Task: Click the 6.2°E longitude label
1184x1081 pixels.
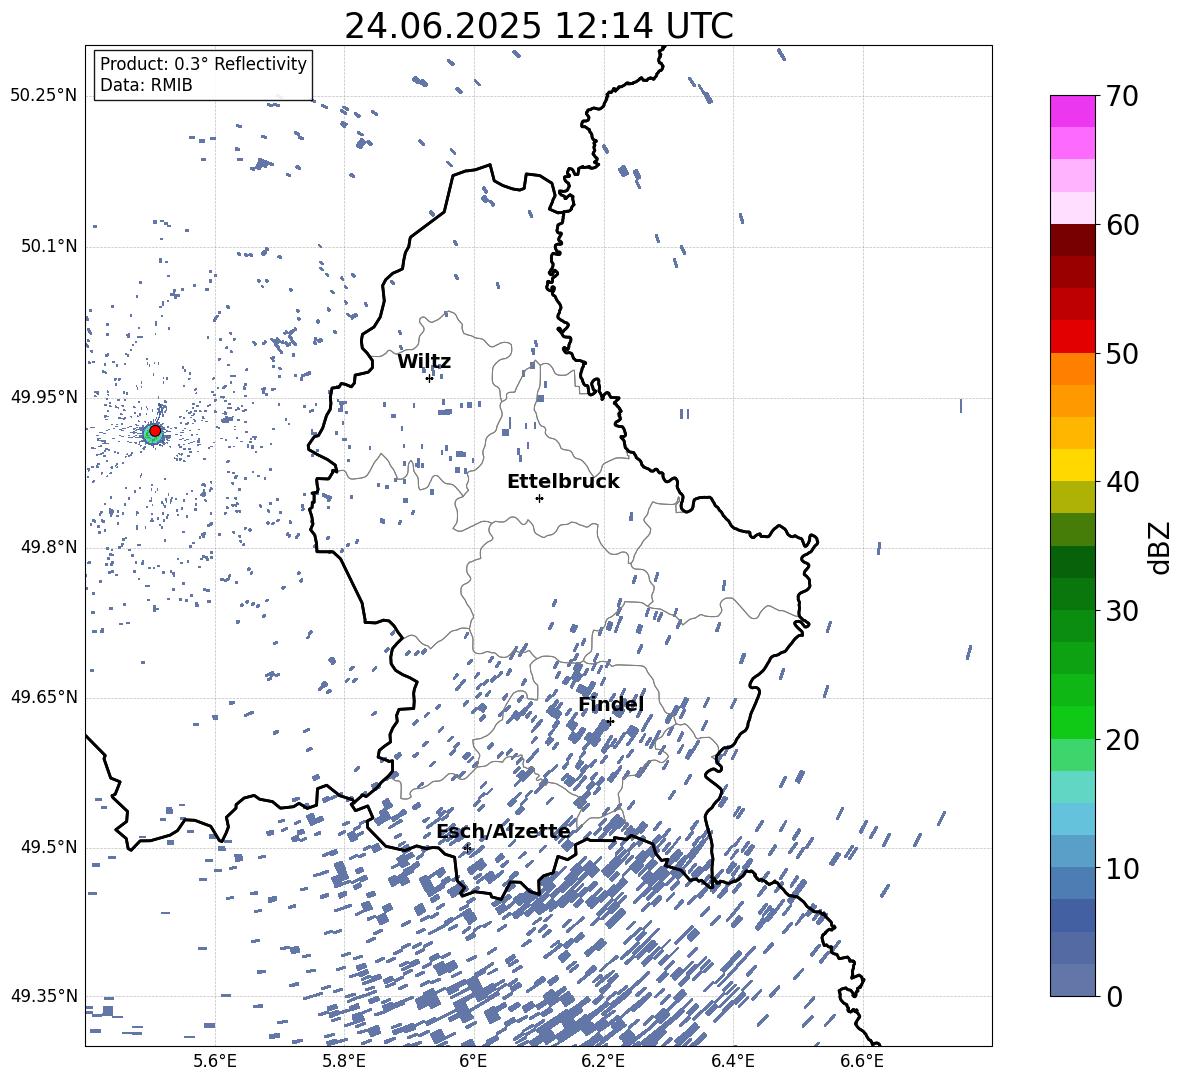Action: [603, 1061]
